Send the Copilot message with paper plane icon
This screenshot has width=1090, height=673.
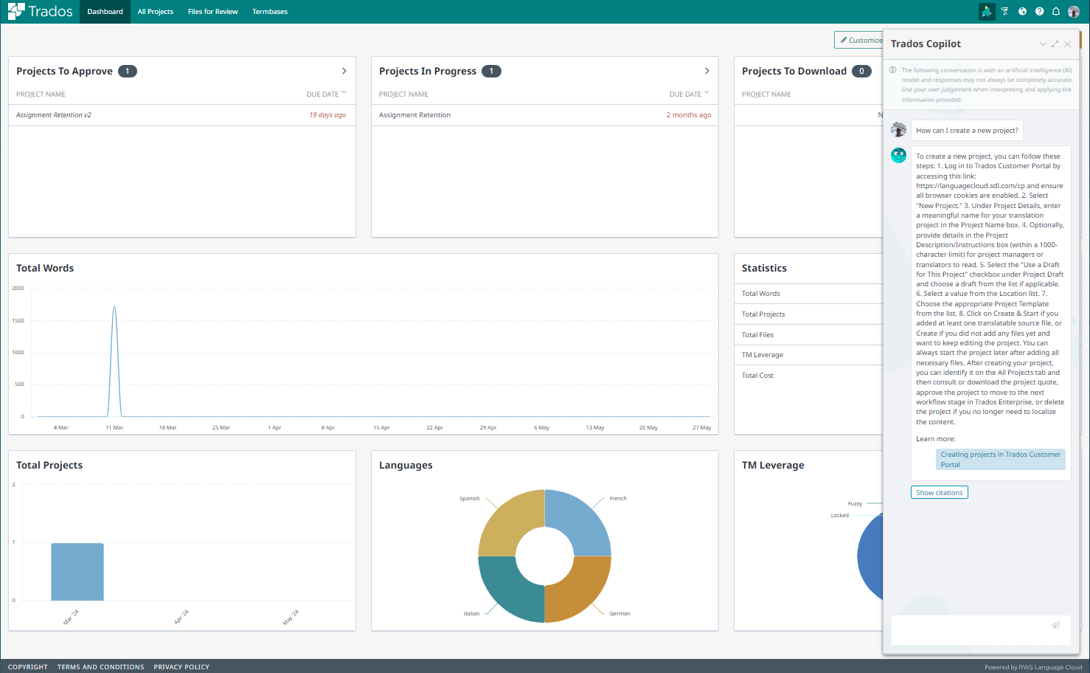[x=1055, y=625]
